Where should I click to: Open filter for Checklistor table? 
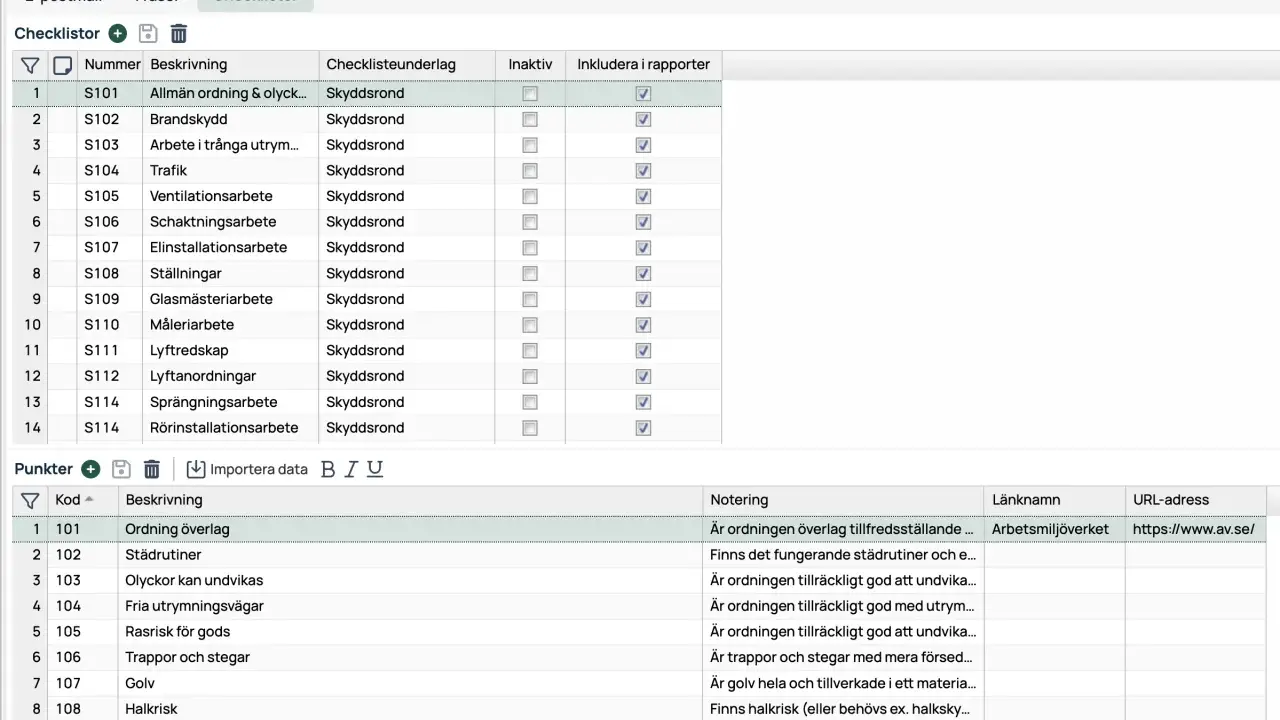point(30,65)
